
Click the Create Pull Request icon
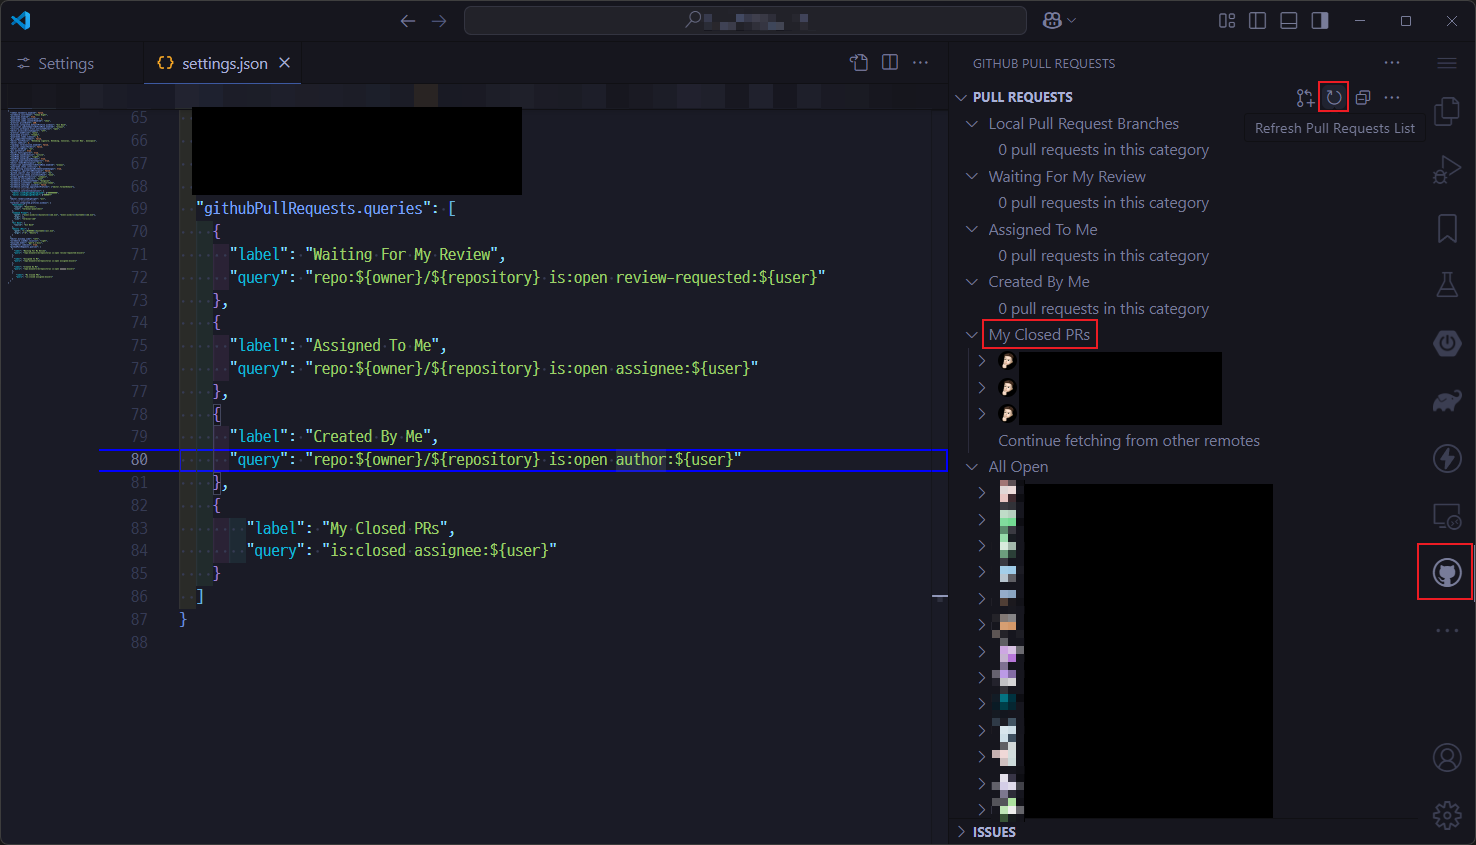[x=1305, y=97]
